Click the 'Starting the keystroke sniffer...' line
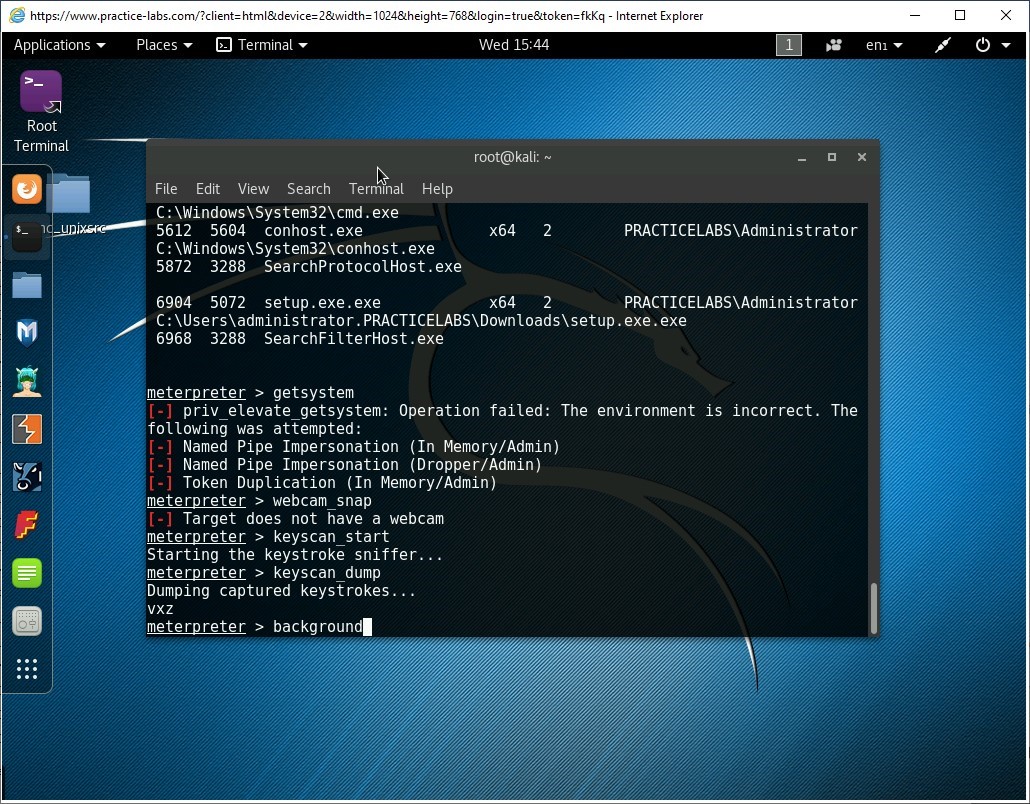 pyautogui.click(x=295, y=555)
